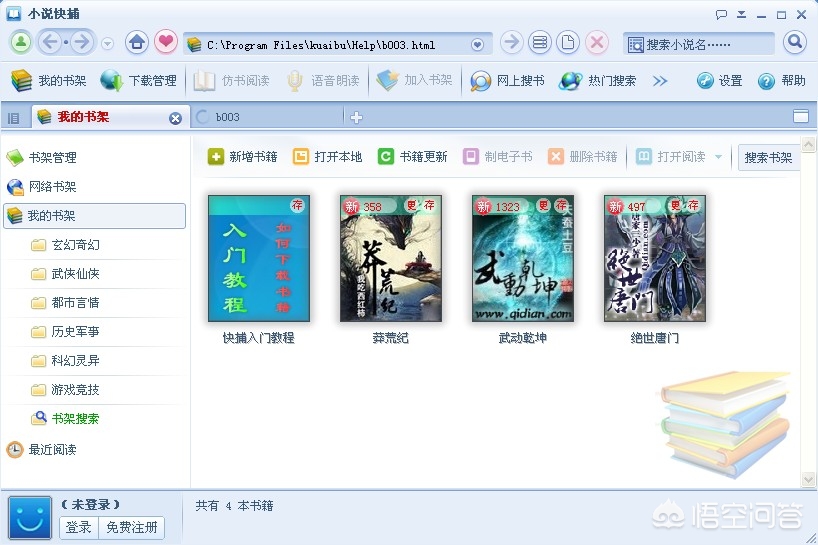Click 存 save badge on 武动乾坤
Viewport: 818px width, 545px height.
click(x=561, y=205)
